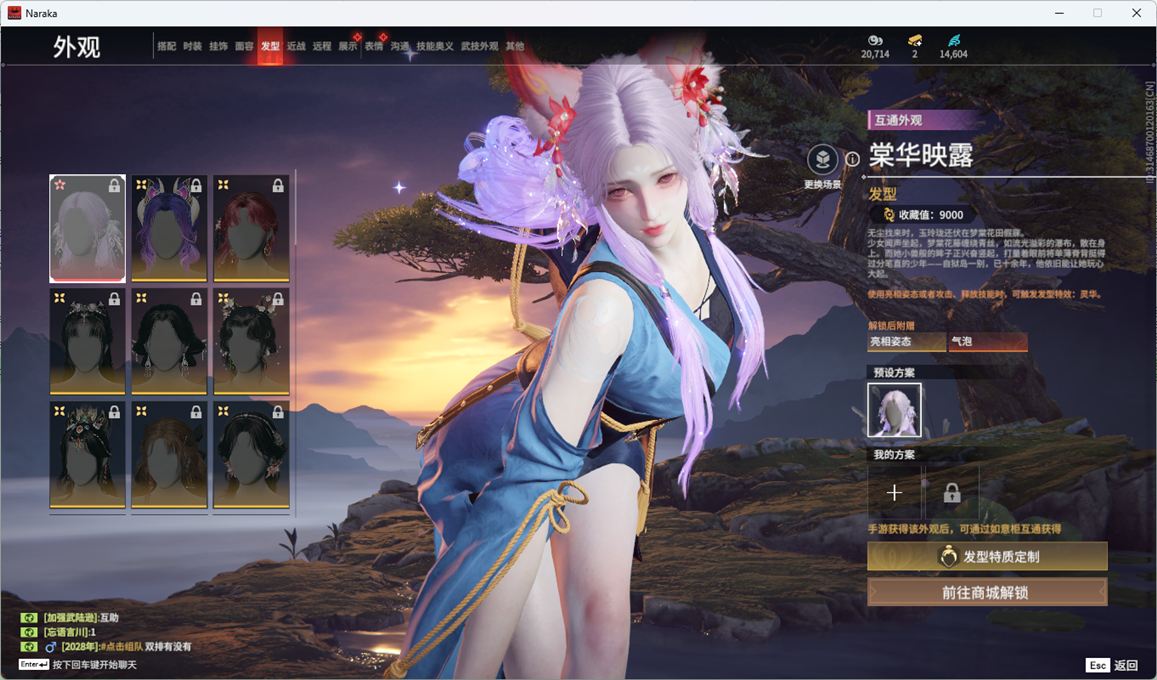Click the gold ticket currency icon above 2
Image resolution: width=1157 pixels, height=680 pixels.
click(915, 41)
